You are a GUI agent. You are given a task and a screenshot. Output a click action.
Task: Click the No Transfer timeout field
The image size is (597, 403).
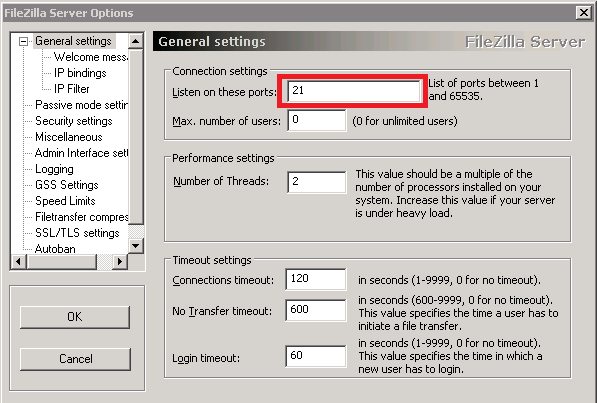pos(316,310)
